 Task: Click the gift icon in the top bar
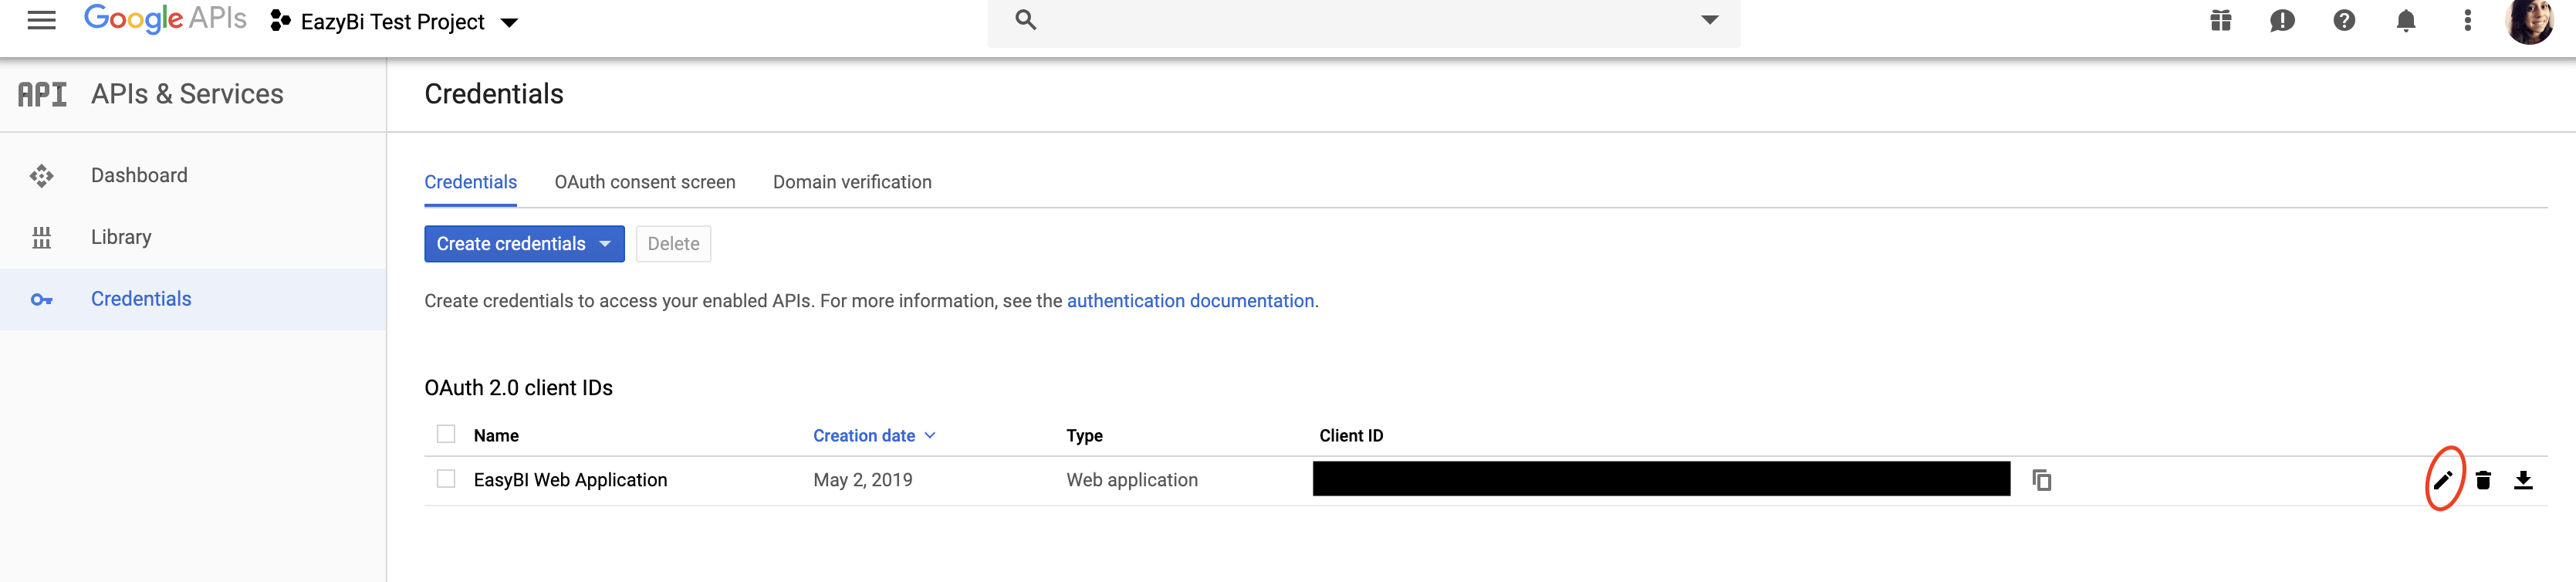tap(2220, 21)
